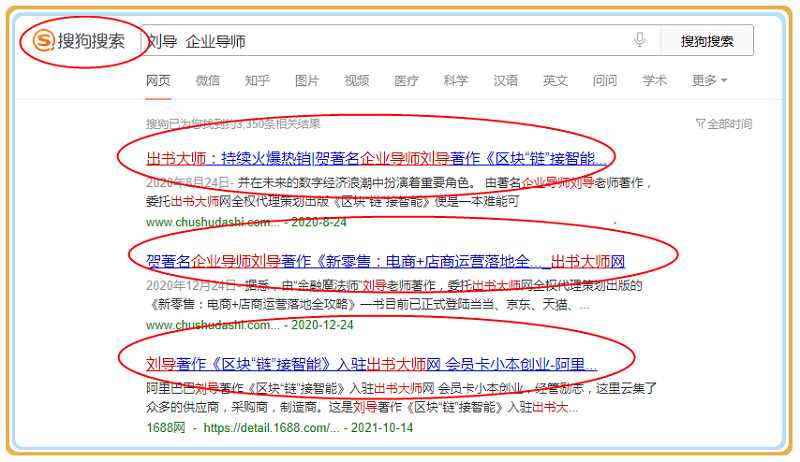The width and height of the screenshot is (800, 462).
Task: Open the 知乎 search tab
Action: pos(257,80)
